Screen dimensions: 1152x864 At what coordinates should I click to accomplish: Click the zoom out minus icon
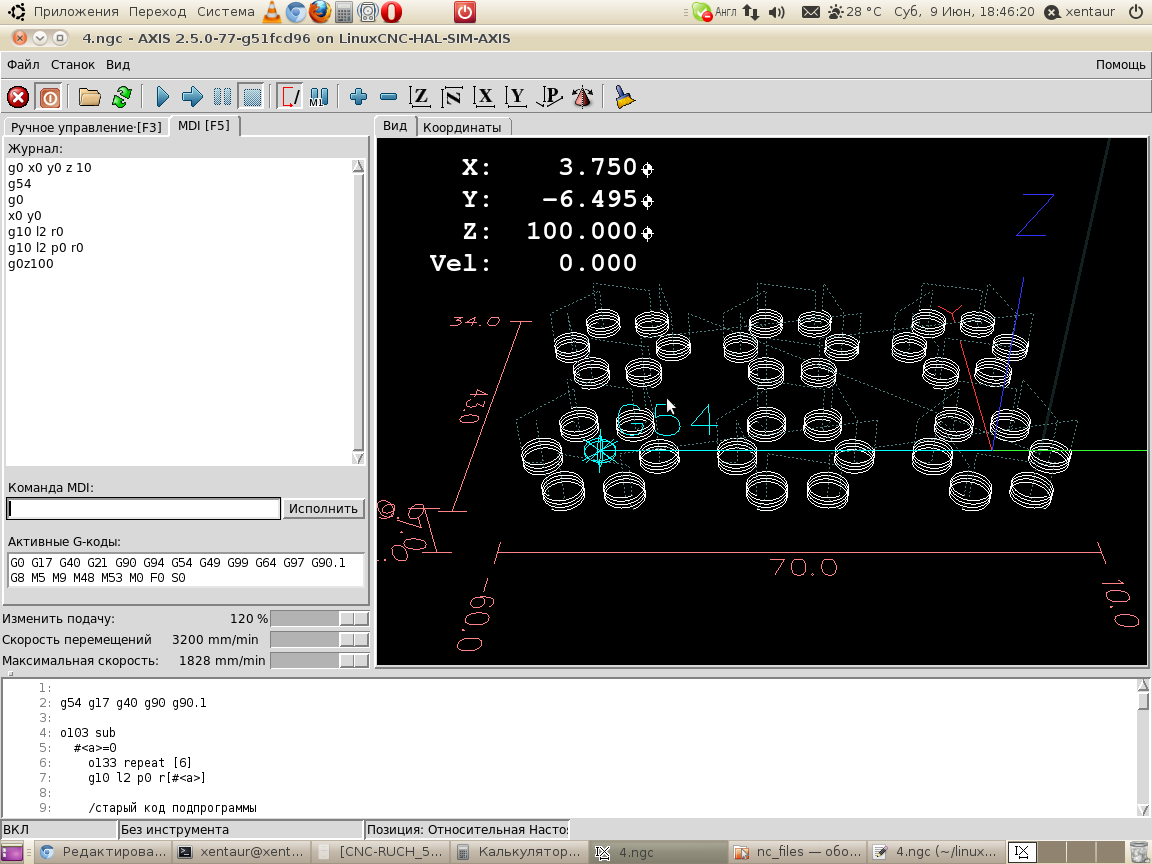pyautogui.click(x=389, y=97)
